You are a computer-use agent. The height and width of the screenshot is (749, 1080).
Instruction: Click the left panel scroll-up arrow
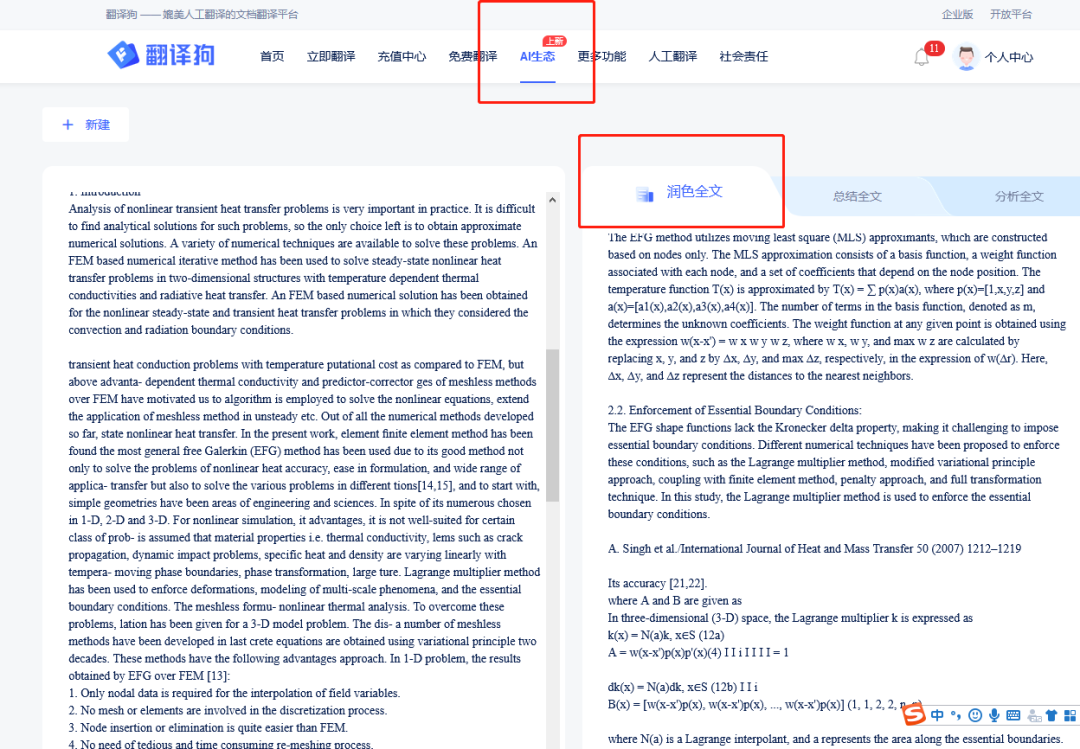(552, 200)
